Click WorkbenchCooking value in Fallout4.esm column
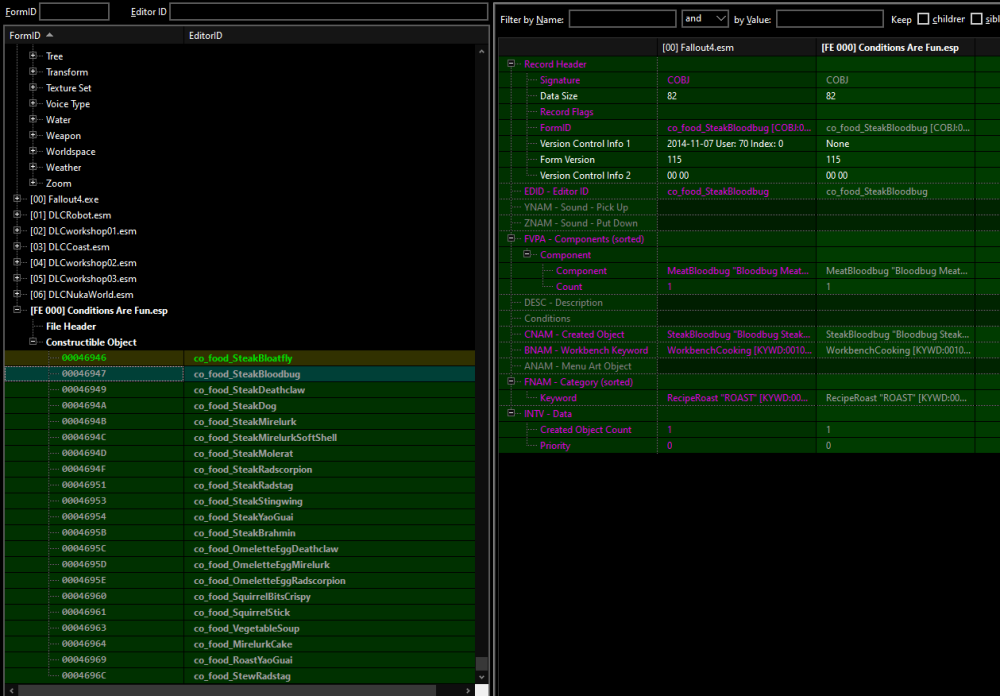The image size is (1000, 696). tap(739, 350)
